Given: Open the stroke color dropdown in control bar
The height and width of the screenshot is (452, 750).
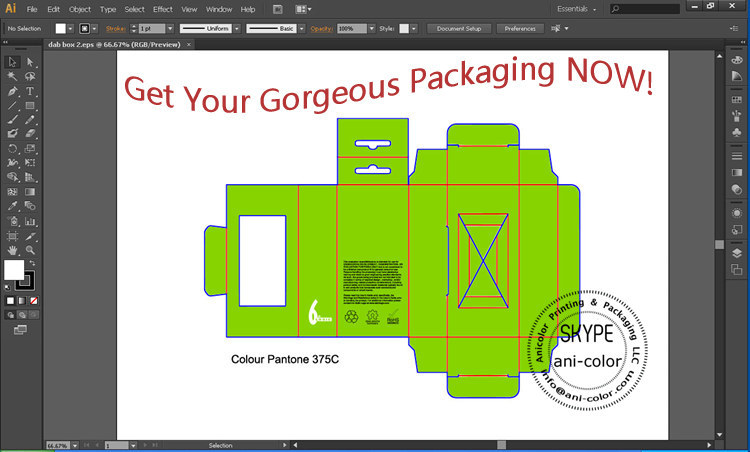Looking at the screenshot, I should coord(94,29).
